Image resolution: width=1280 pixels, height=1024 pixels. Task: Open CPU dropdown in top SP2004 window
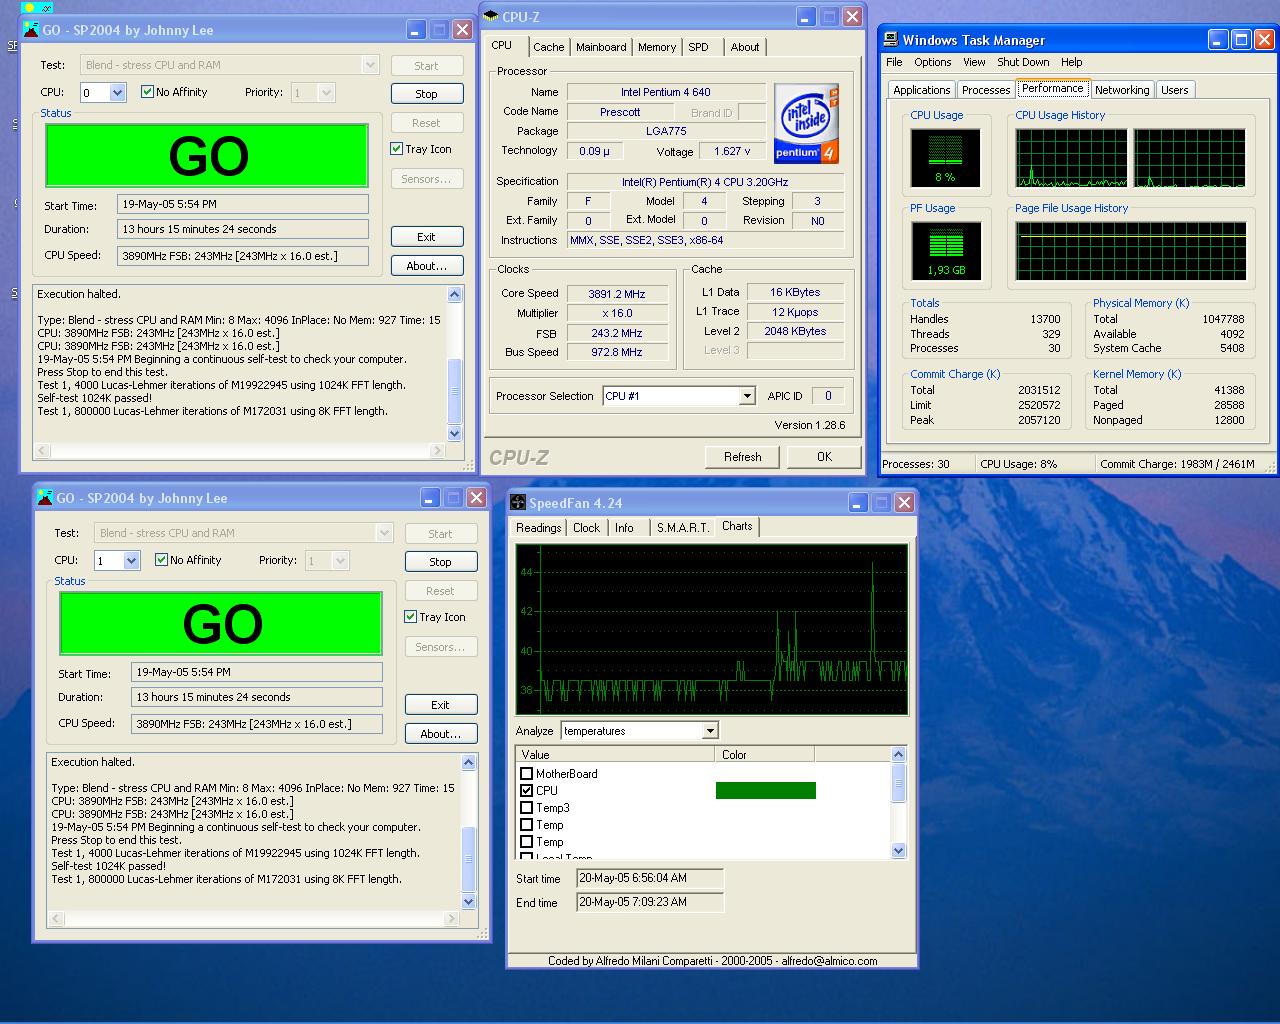coord(117,93)
